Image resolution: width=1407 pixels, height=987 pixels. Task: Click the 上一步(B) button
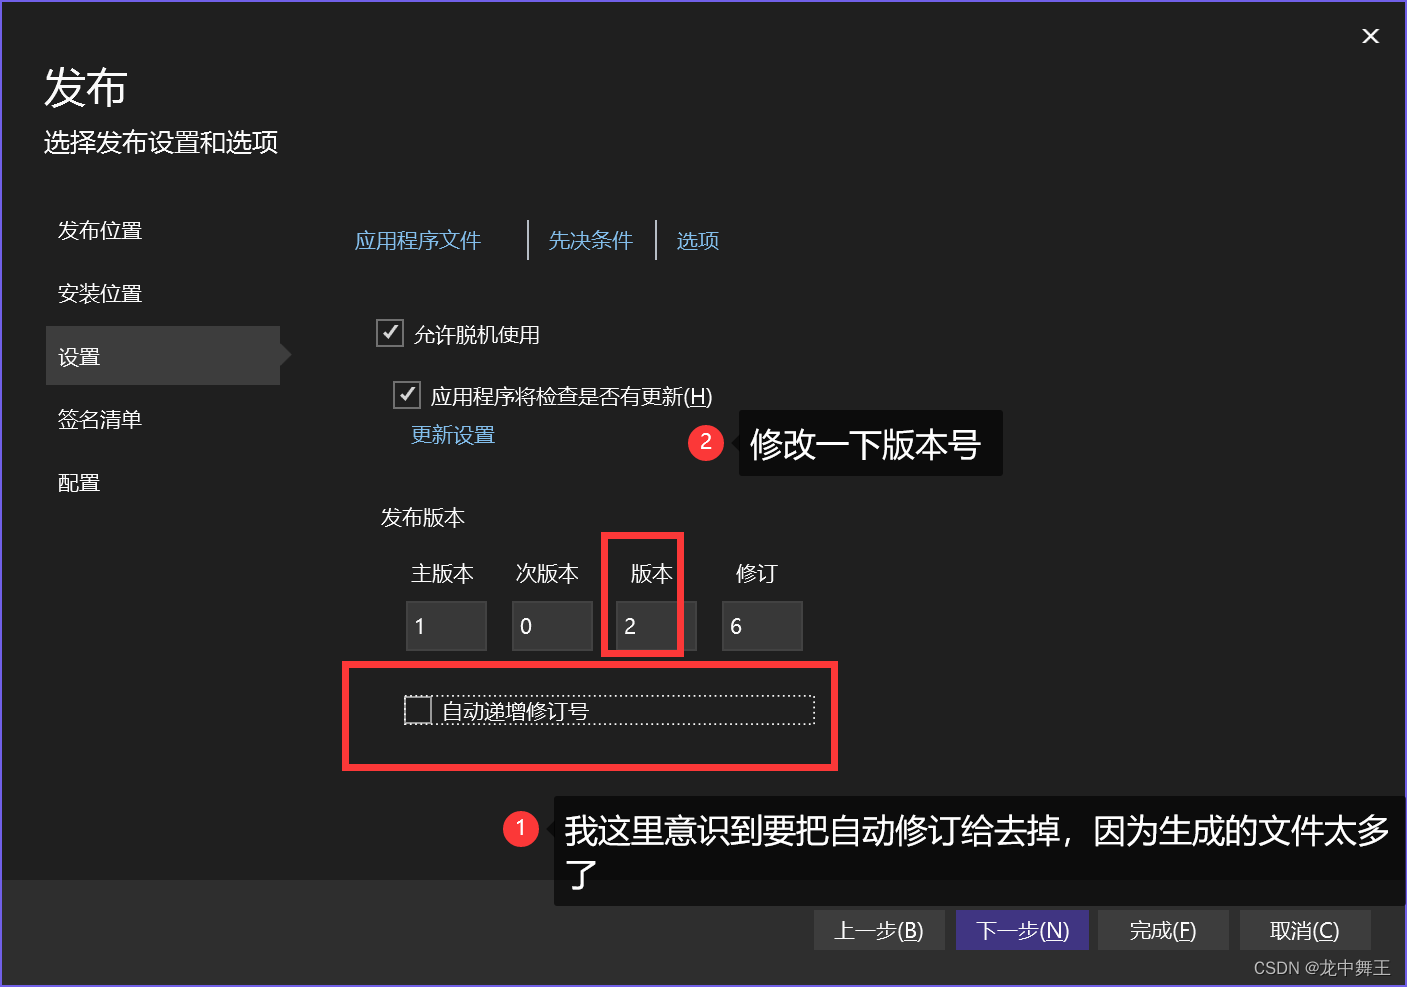(x=879, y=931)
